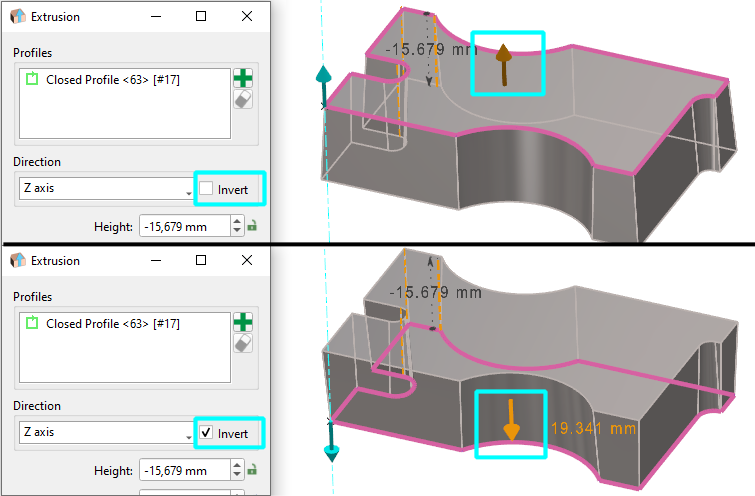The height and width of the screenshot is (496, 755).
Task: Maximize the bottom Extrusion dialog
Action: pyautogui.click(x=201, y=261)
